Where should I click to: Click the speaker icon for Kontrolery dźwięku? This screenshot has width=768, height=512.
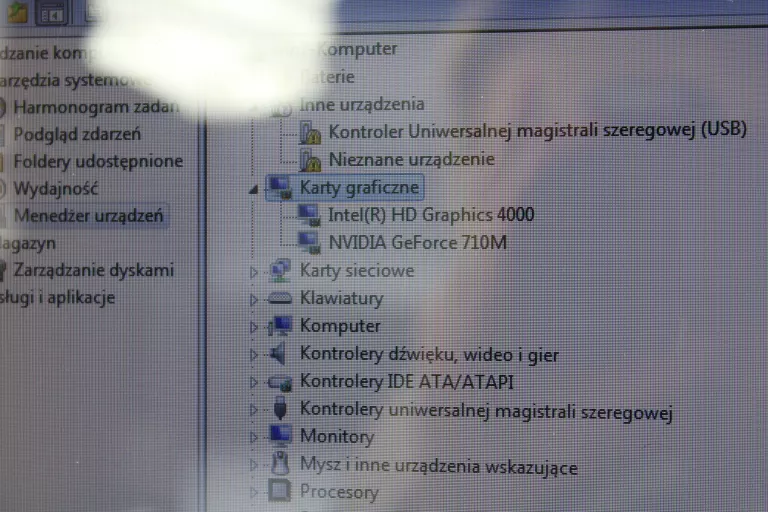tap(281, 354)
